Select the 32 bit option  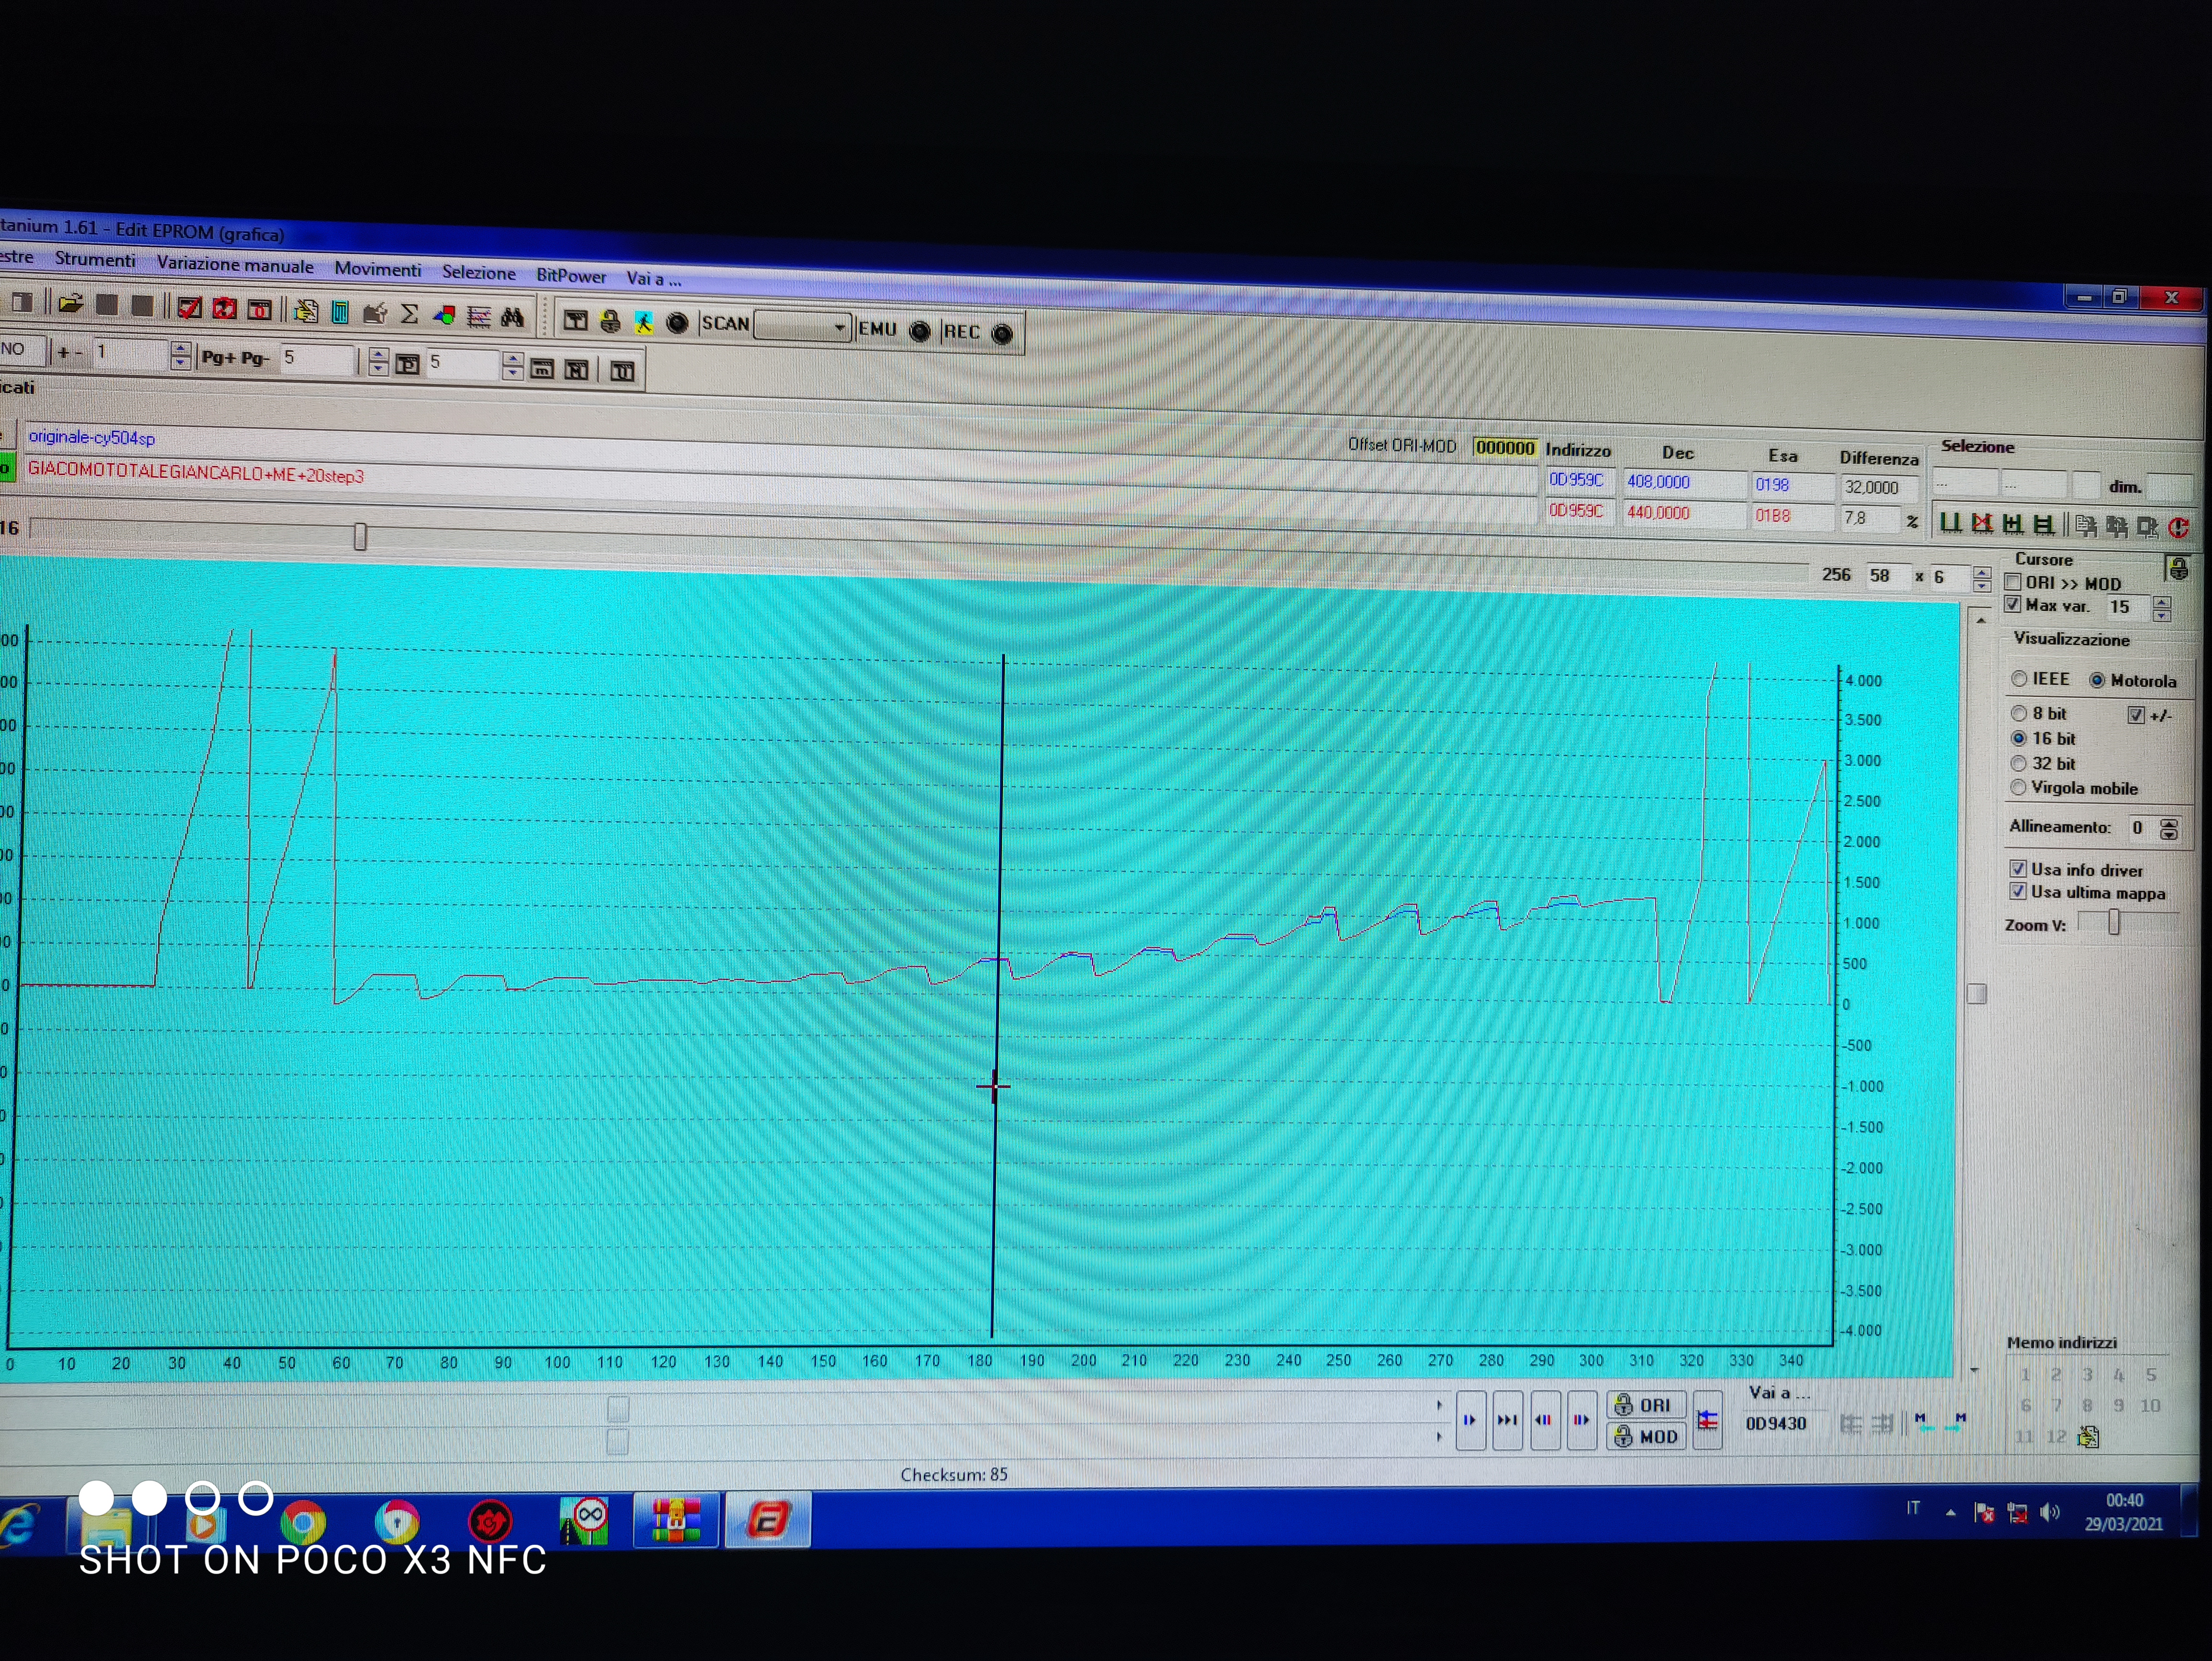[x=2019, y=763]
